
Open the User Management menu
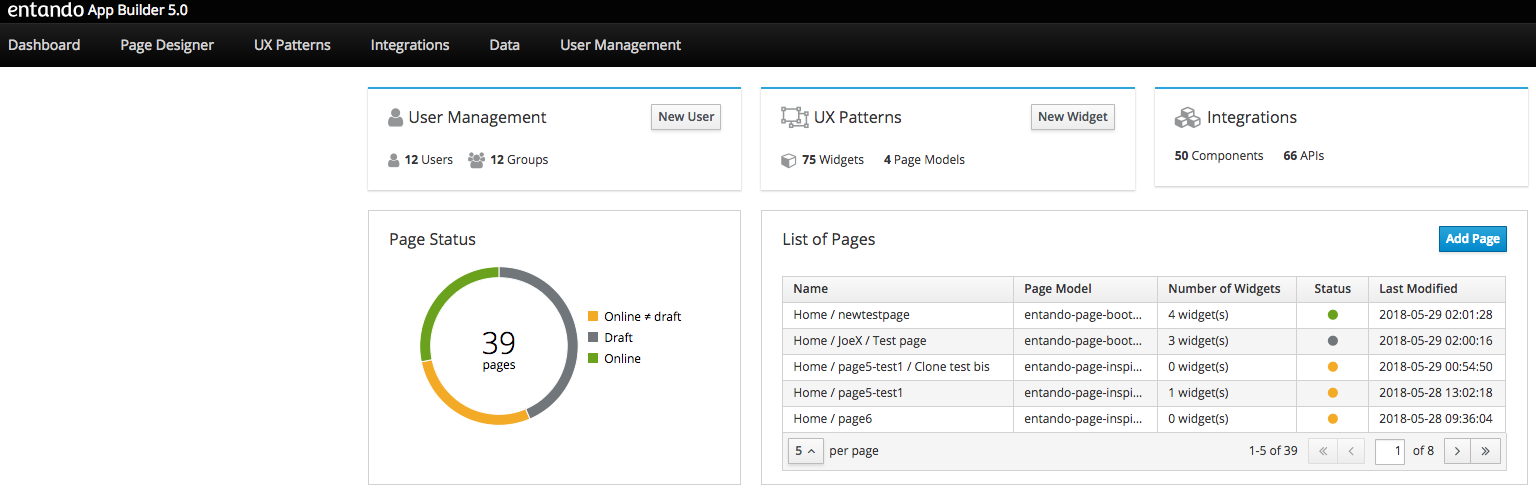pos(620,45)
